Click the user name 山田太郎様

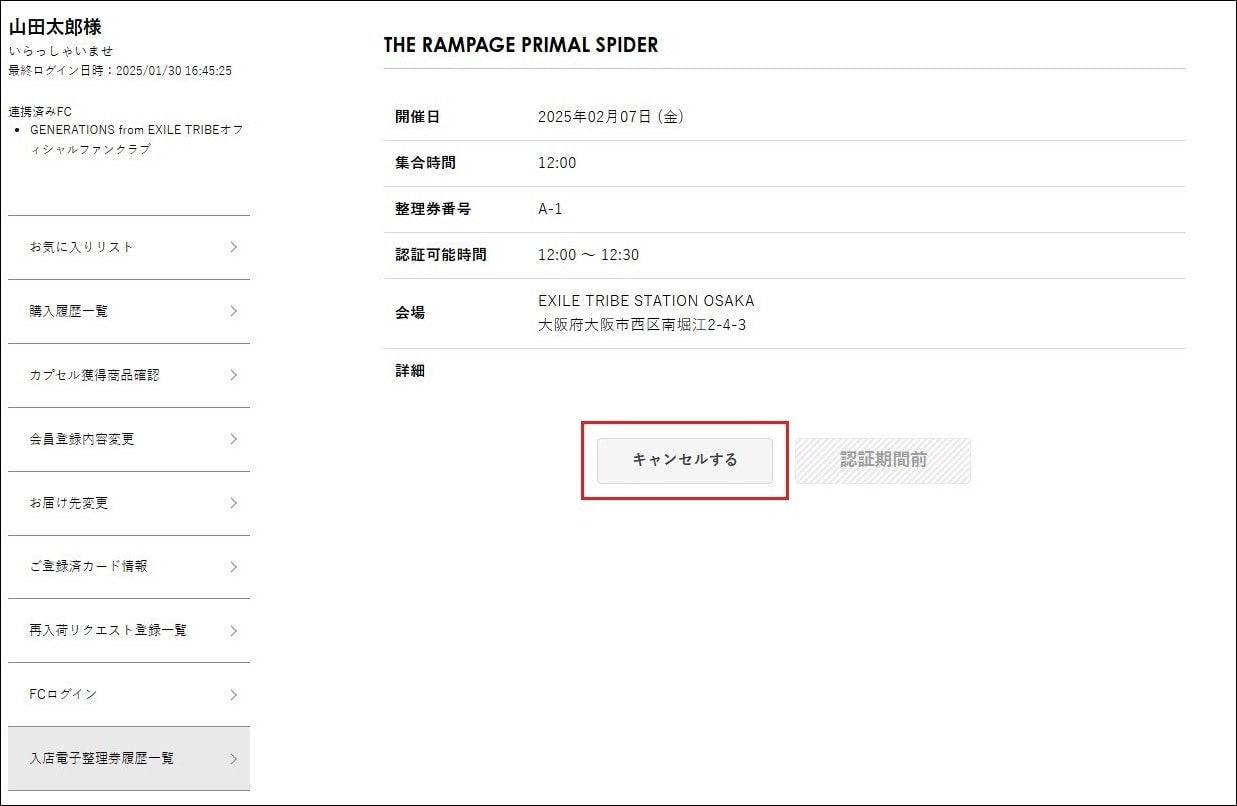[x=55, y=27]
